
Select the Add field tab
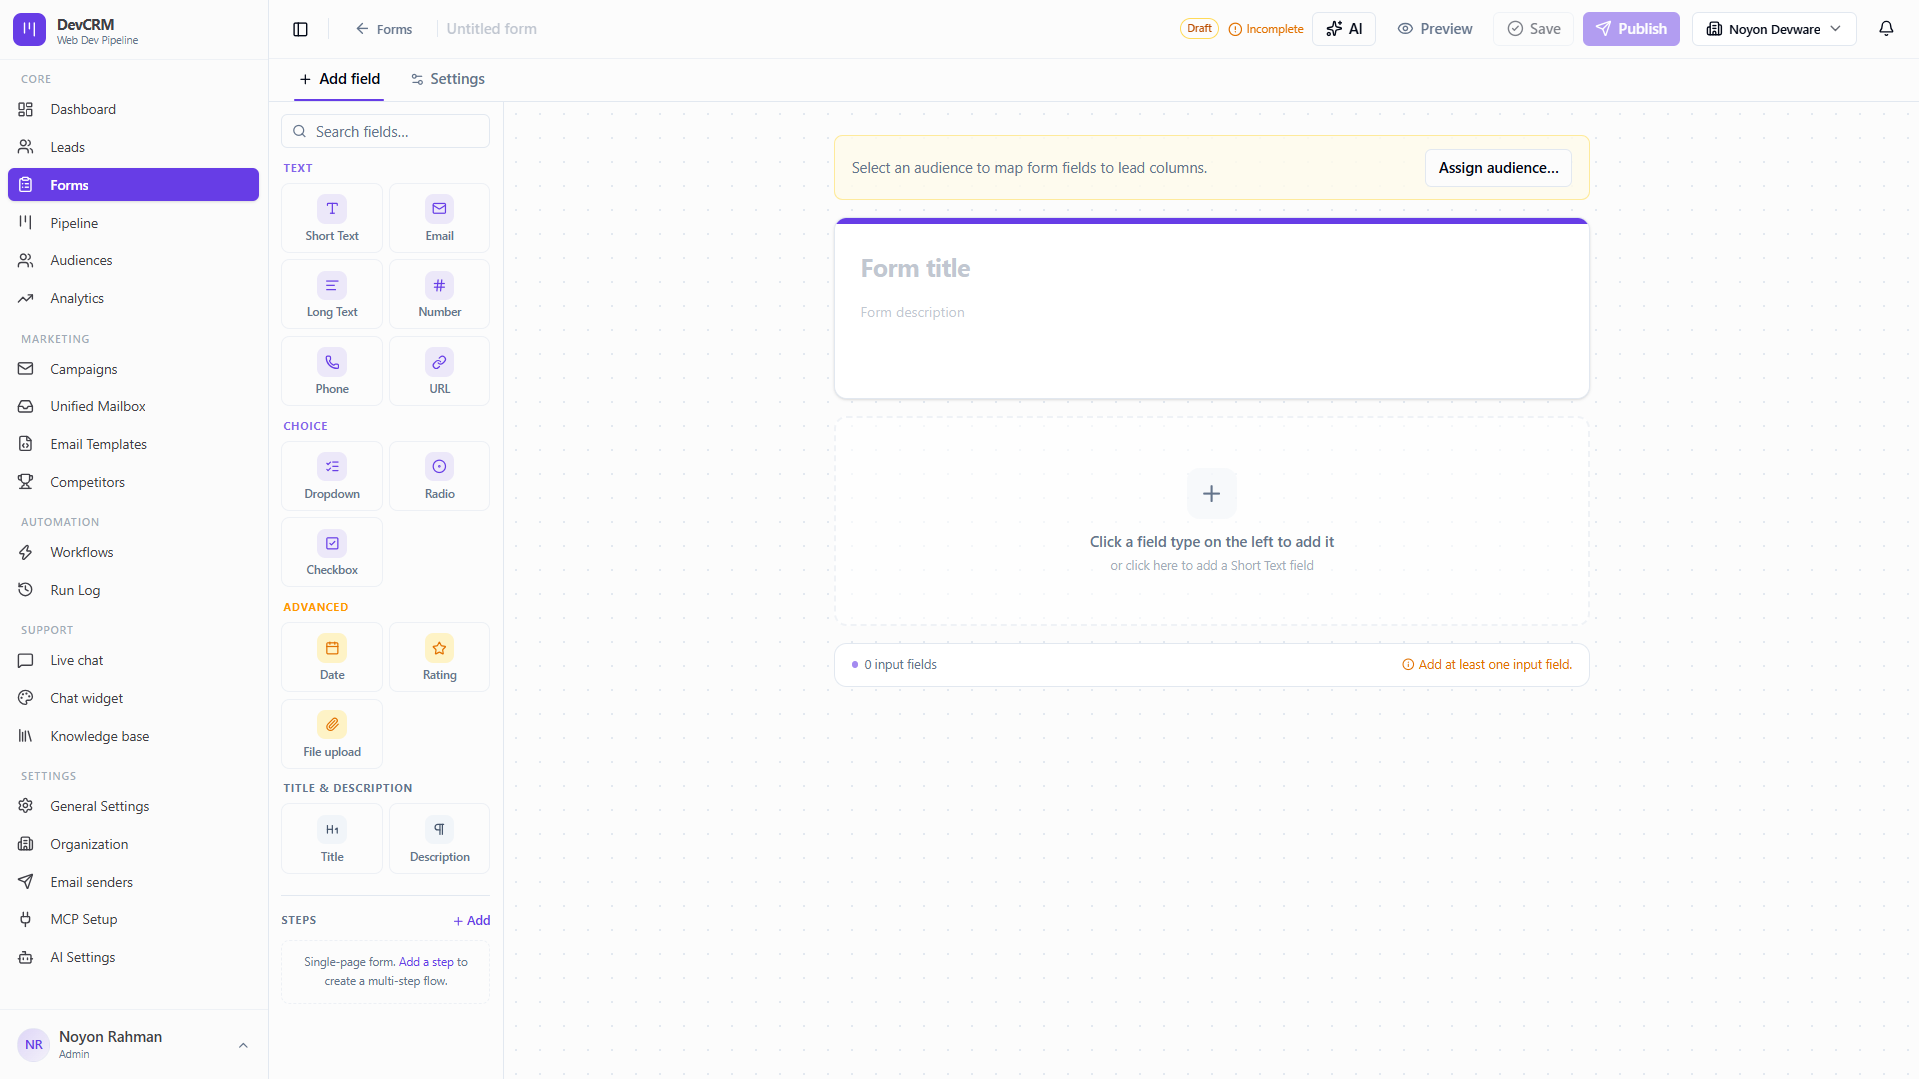point(339,79)
